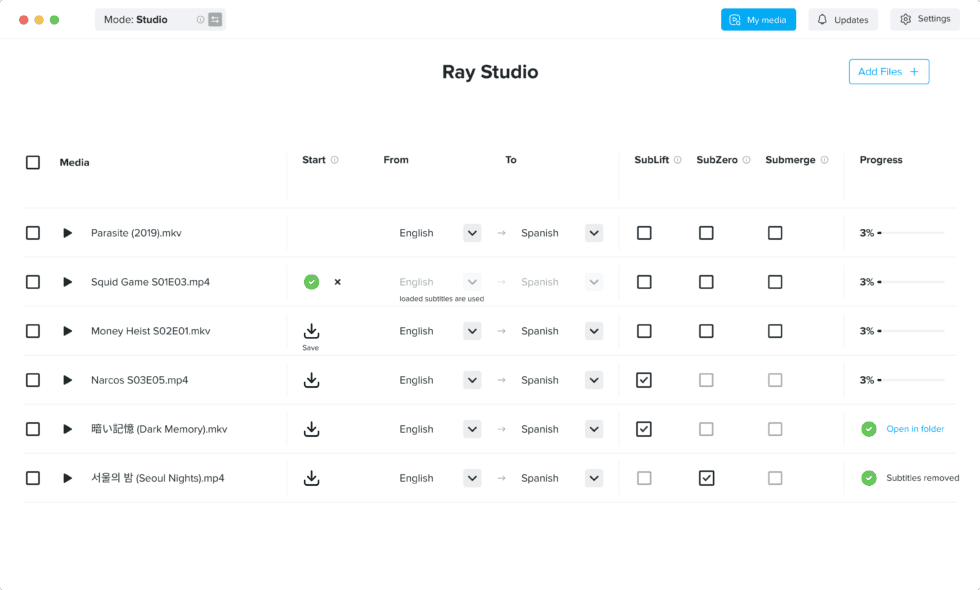
Task: Click Narcos progress bar at 3%
Action: pos(911,380)
